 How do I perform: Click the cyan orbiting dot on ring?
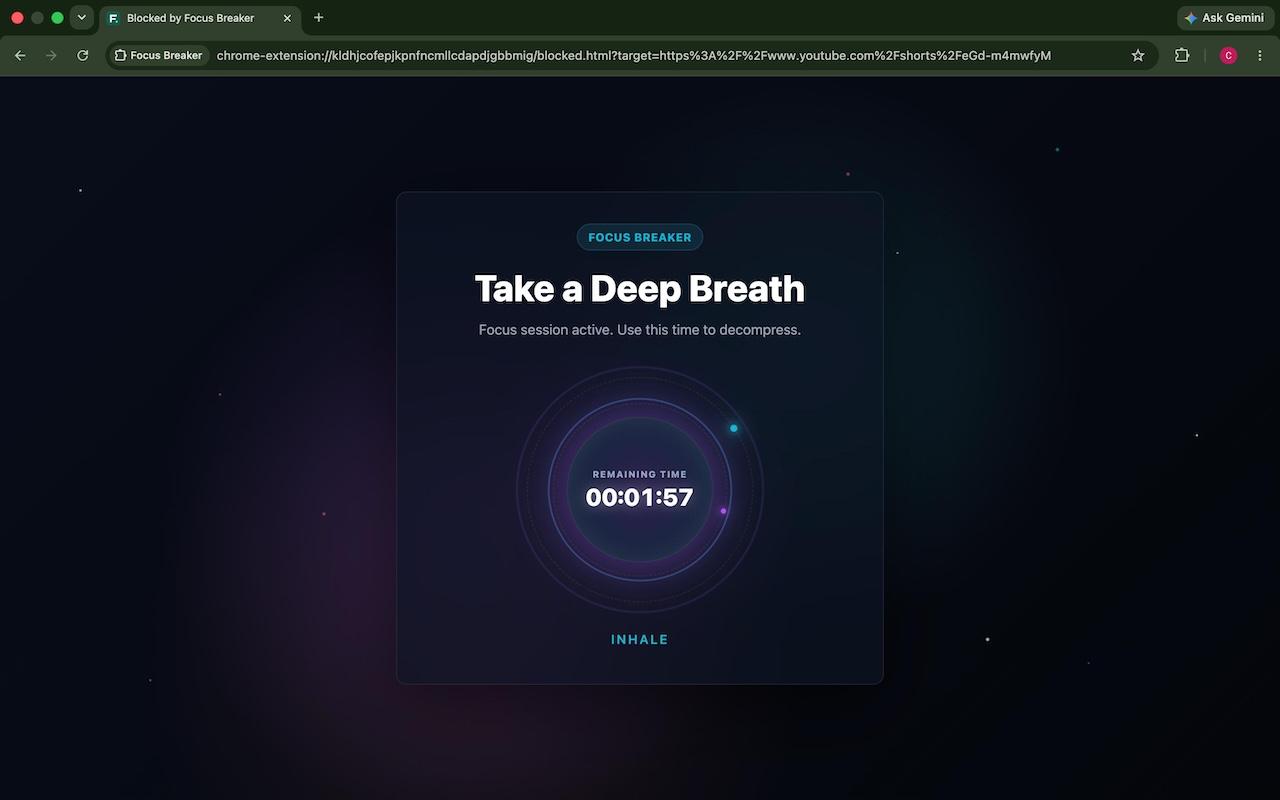[734, 428]
